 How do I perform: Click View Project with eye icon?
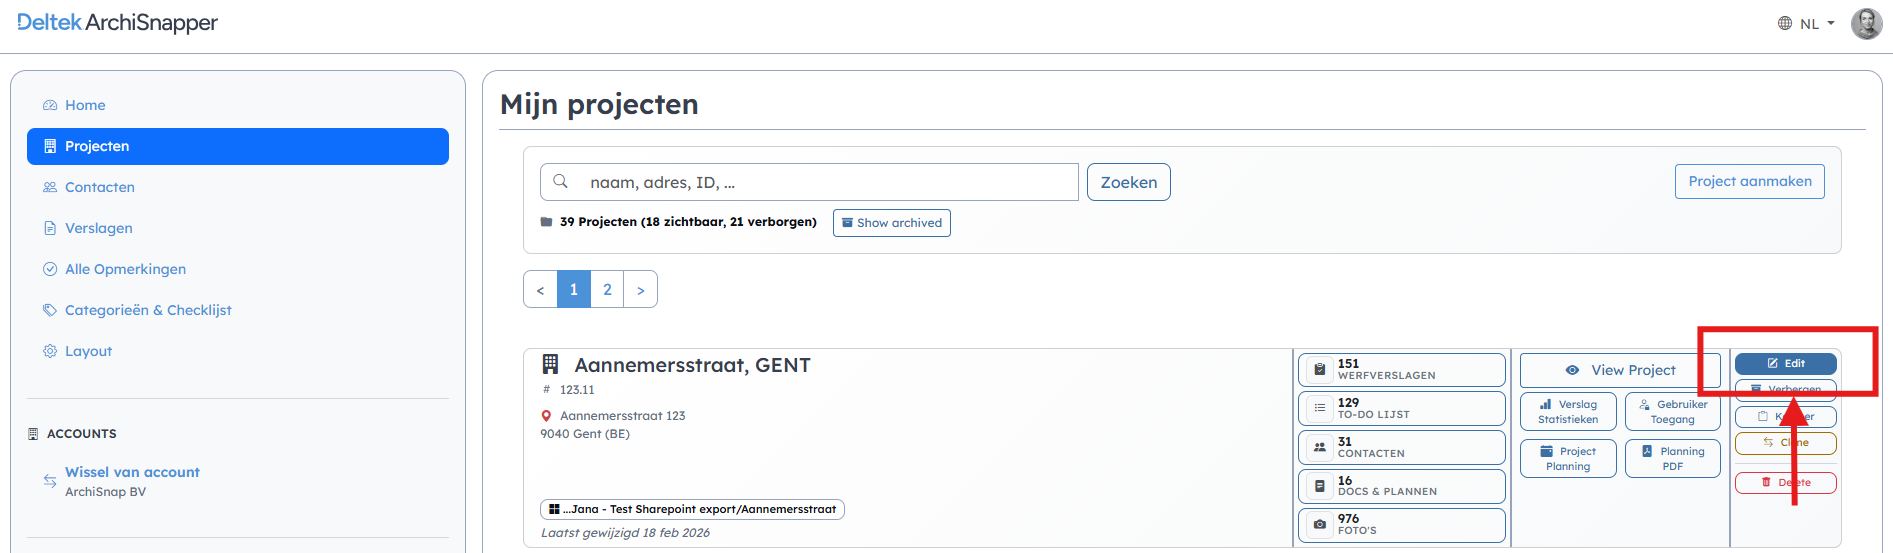point(1620,370)
